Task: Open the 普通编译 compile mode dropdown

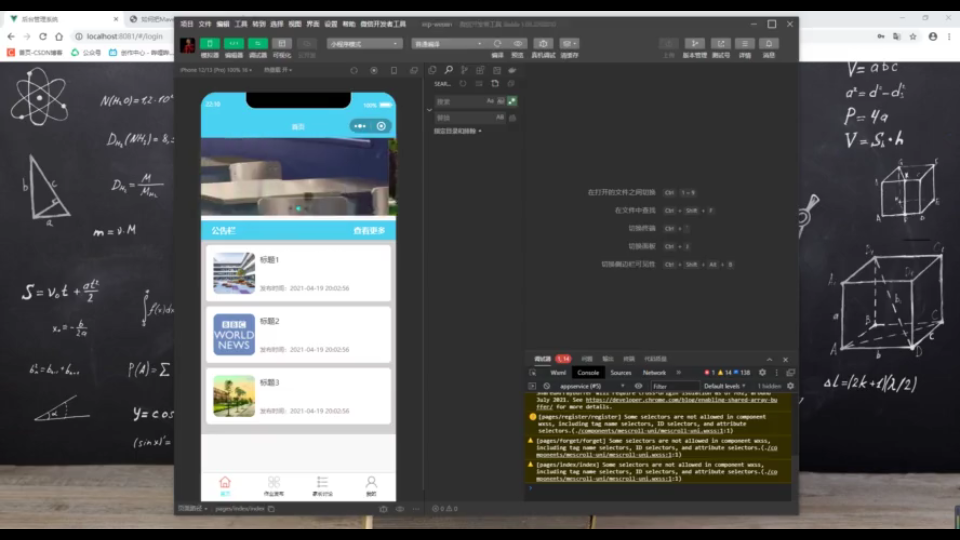Action: (449, 44)
